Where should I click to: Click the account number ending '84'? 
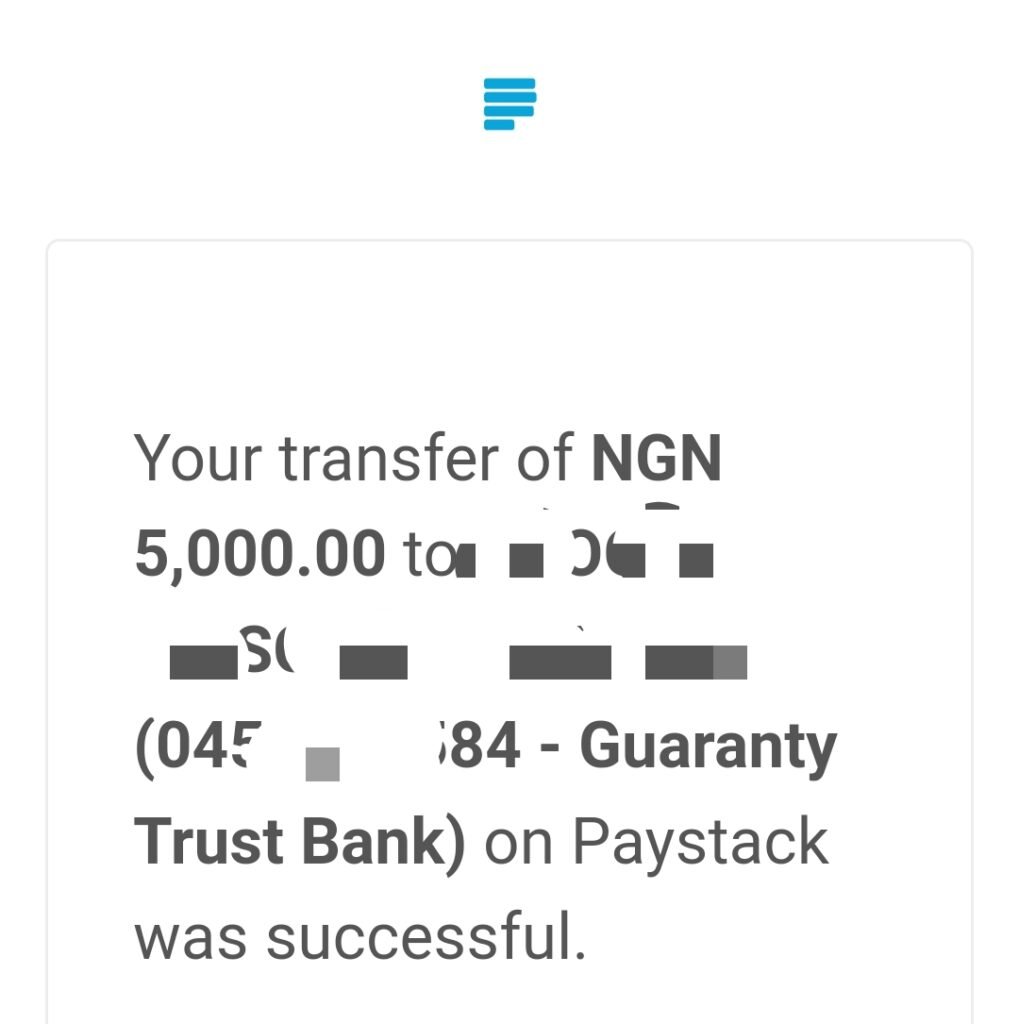(480, 746)
